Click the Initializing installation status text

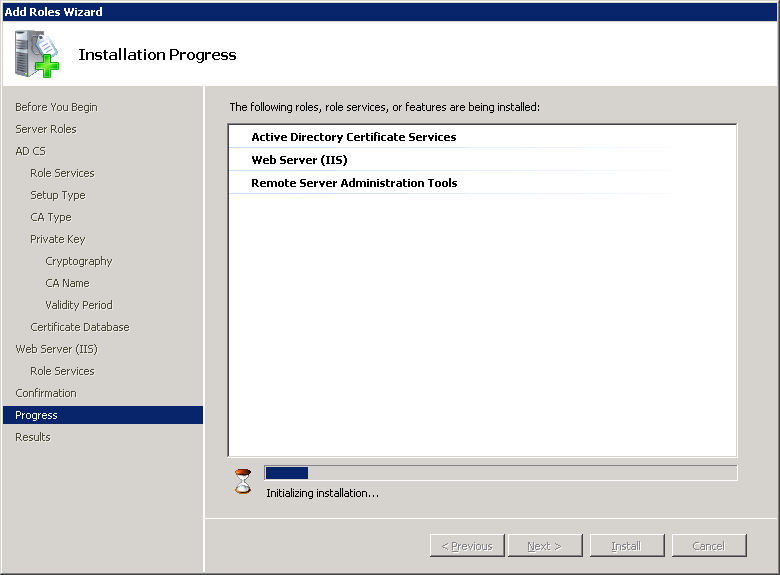tap(322, 493)
